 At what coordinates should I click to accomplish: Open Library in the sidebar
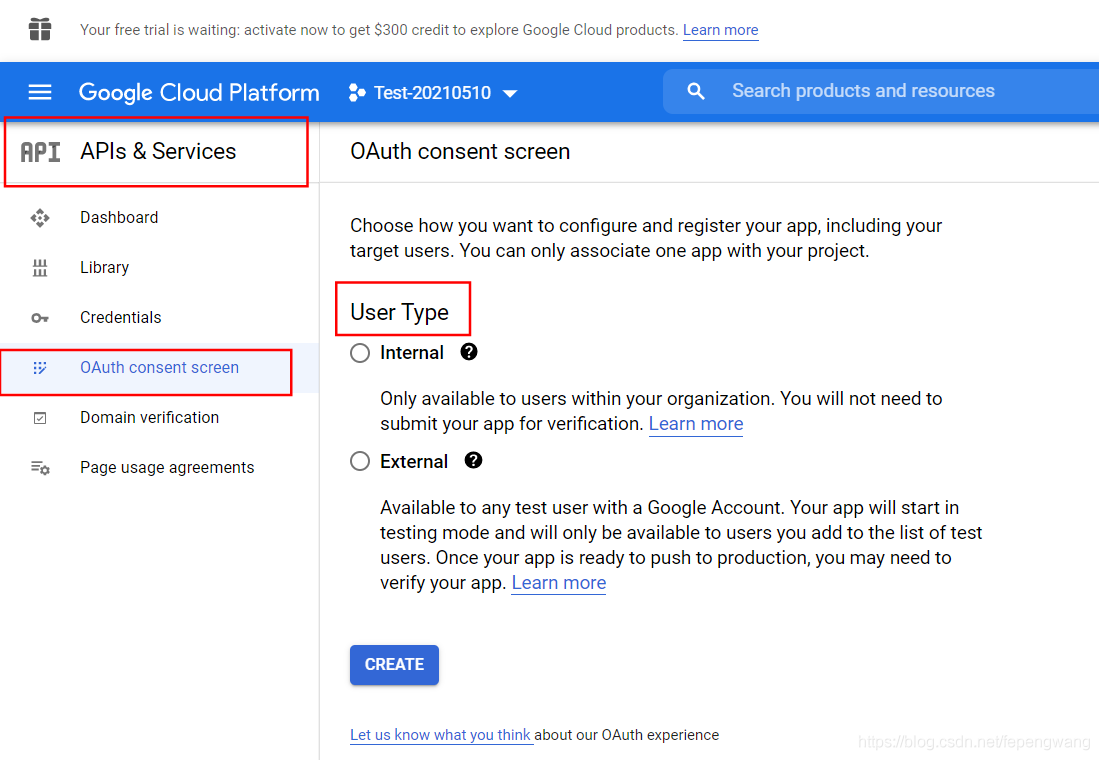(104, 267)
